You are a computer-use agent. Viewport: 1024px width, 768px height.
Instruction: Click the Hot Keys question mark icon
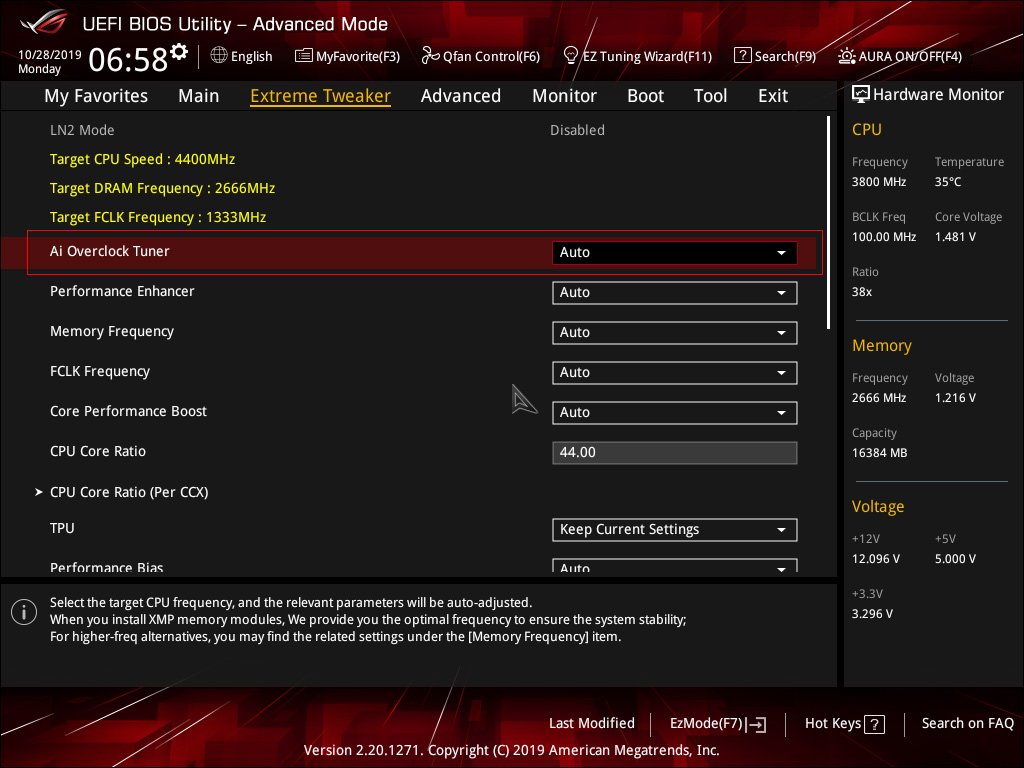[874, 724]
